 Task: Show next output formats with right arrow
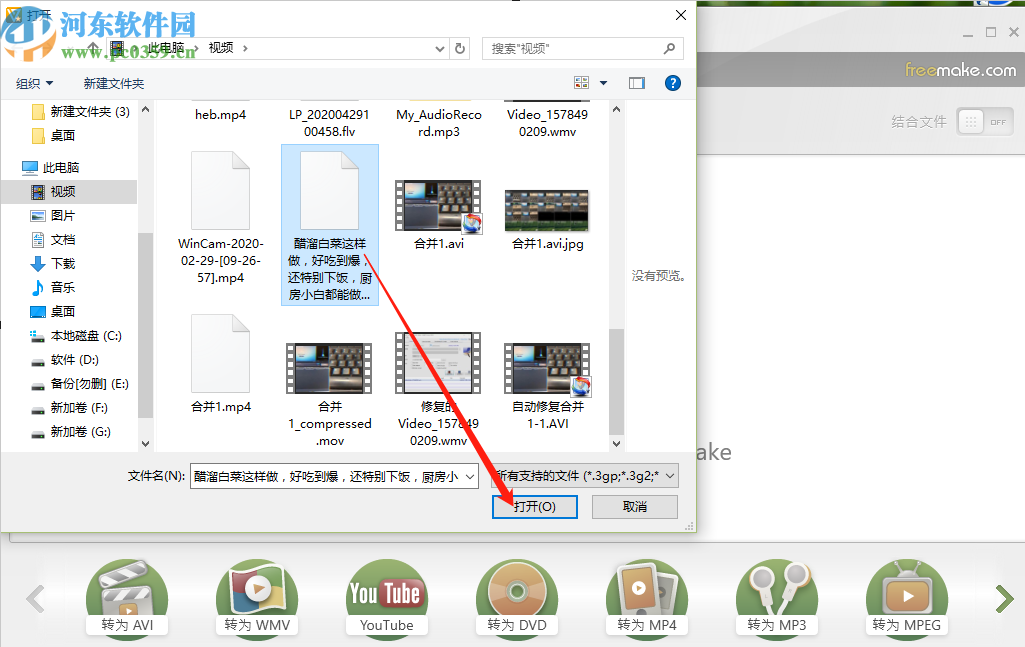pyautogui.click(x=1004, y=599)
